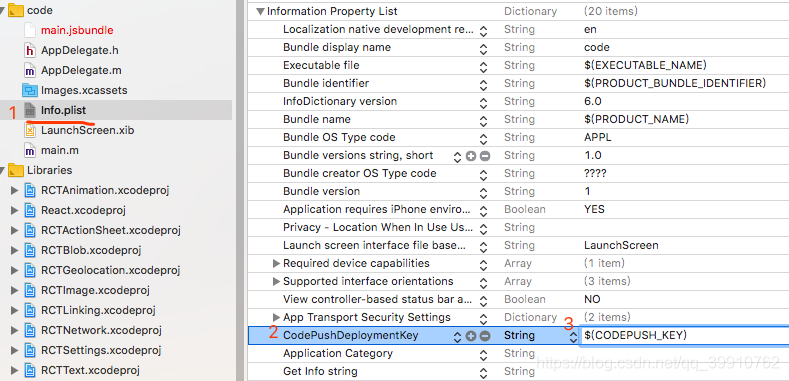The image size is (789, 381).
Task: Click the $(PRODUCT_BUNDLE_IDENTIFIER) value
Action: [675, 83]
